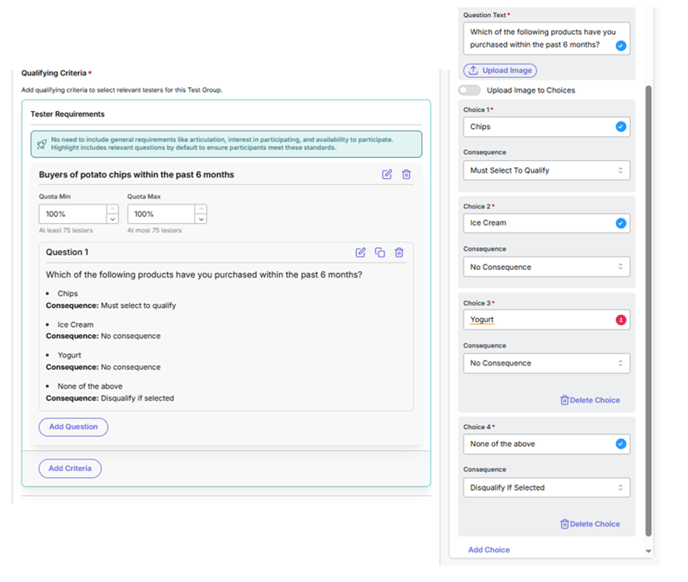Click into the Question Text field
688x582 pixels.
point(538,38)
